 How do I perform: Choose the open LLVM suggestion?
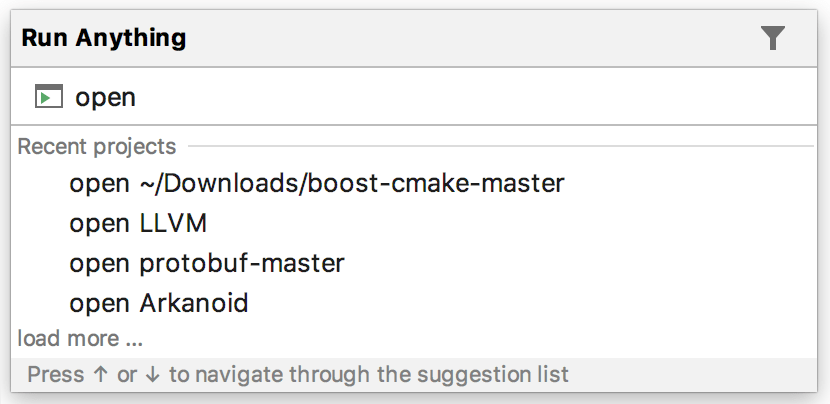(138, 223)
